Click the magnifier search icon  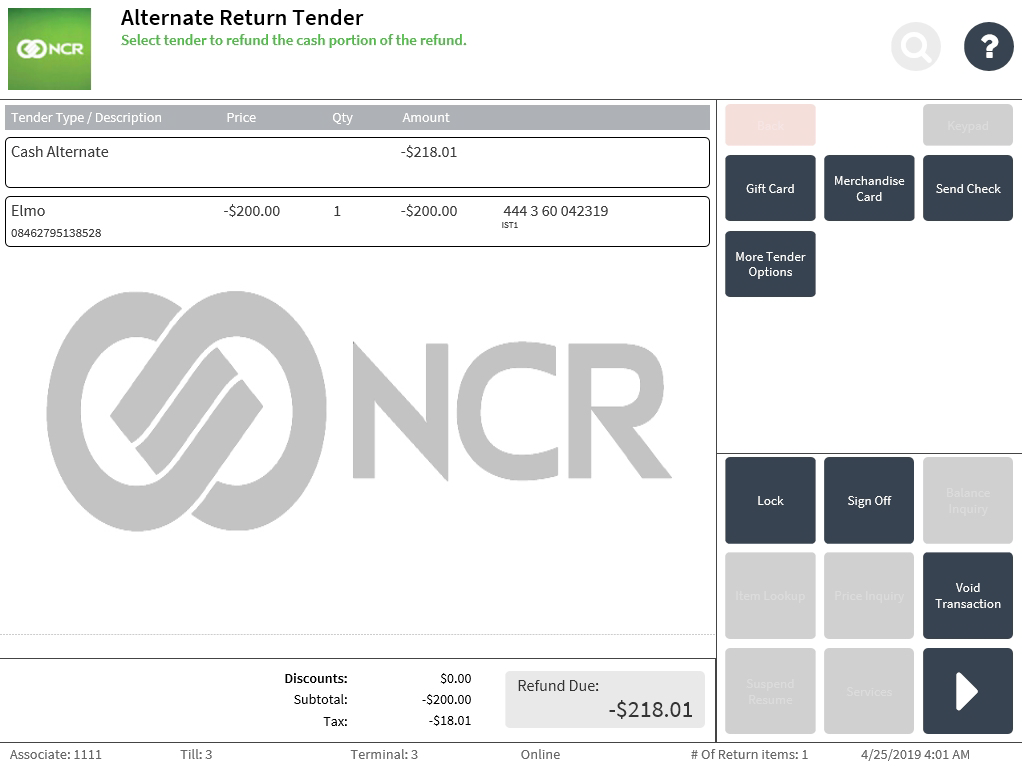point(916,46)
